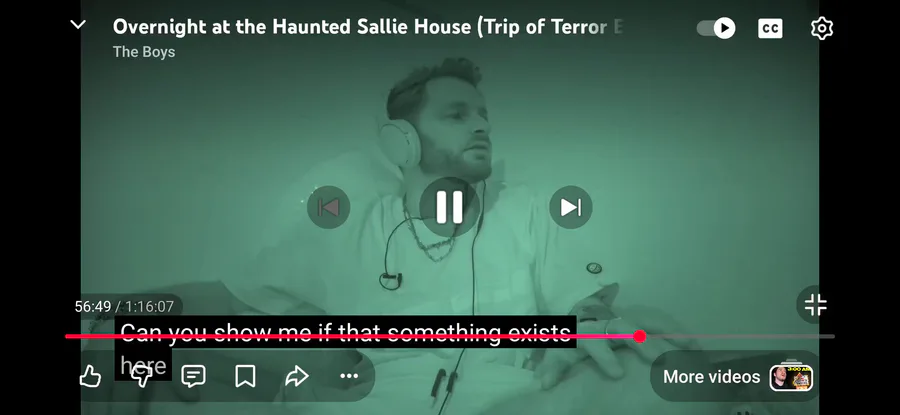Viewport: 900px width, 415px height.
Task: Collapse player with the down chevron
Action: coord(78,25)
